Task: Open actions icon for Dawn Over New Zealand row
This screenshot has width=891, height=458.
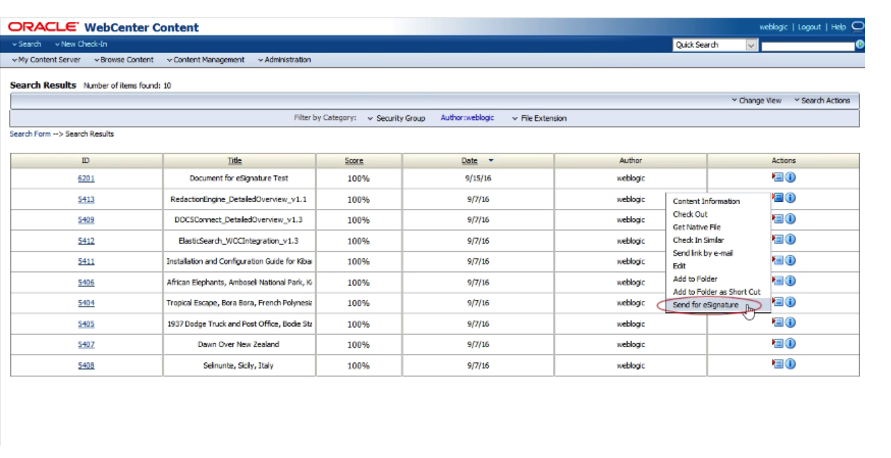Action: [777, 343]
